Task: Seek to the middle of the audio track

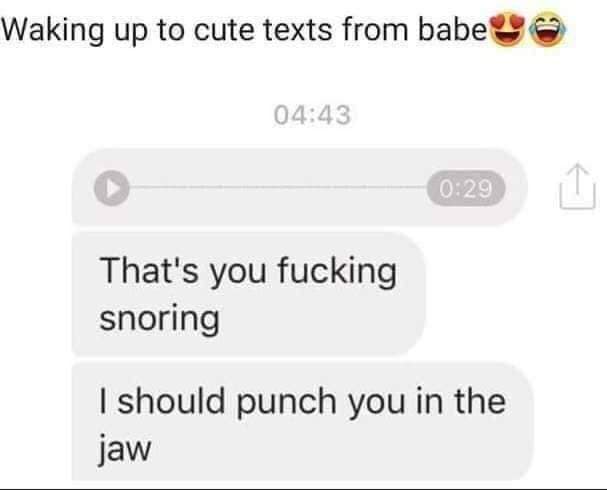Action: 278,187
